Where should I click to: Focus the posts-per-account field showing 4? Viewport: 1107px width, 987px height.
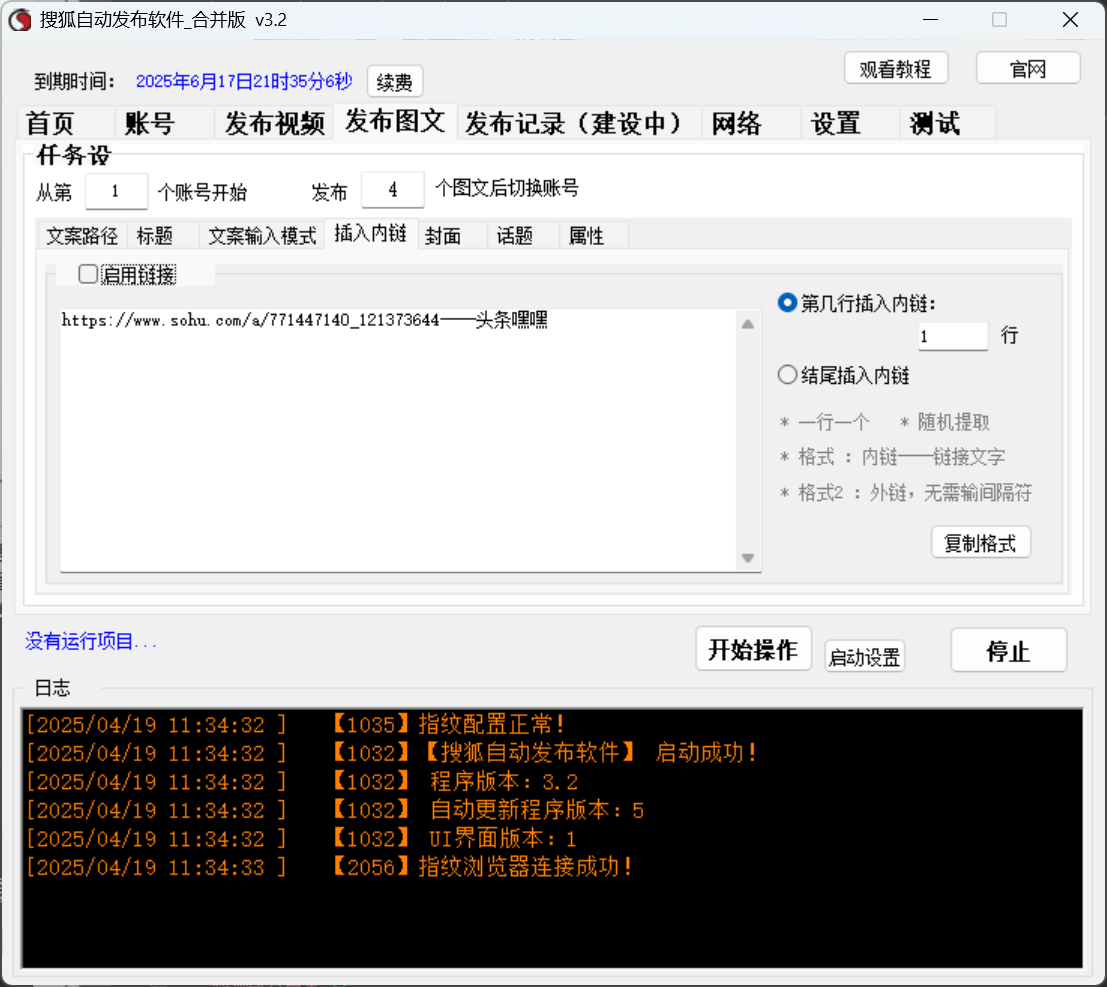coord(393,189)
